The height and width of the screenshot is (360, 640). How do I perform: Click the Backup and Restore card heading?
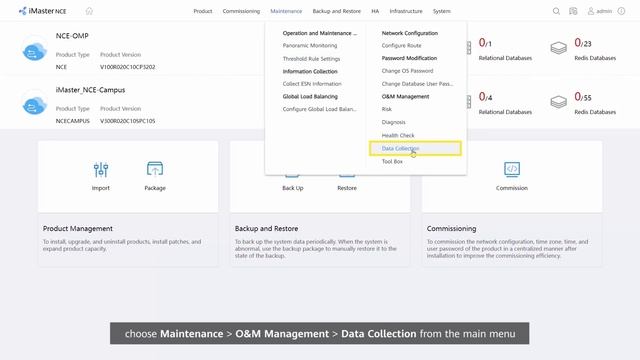click(x=266, y=229)
